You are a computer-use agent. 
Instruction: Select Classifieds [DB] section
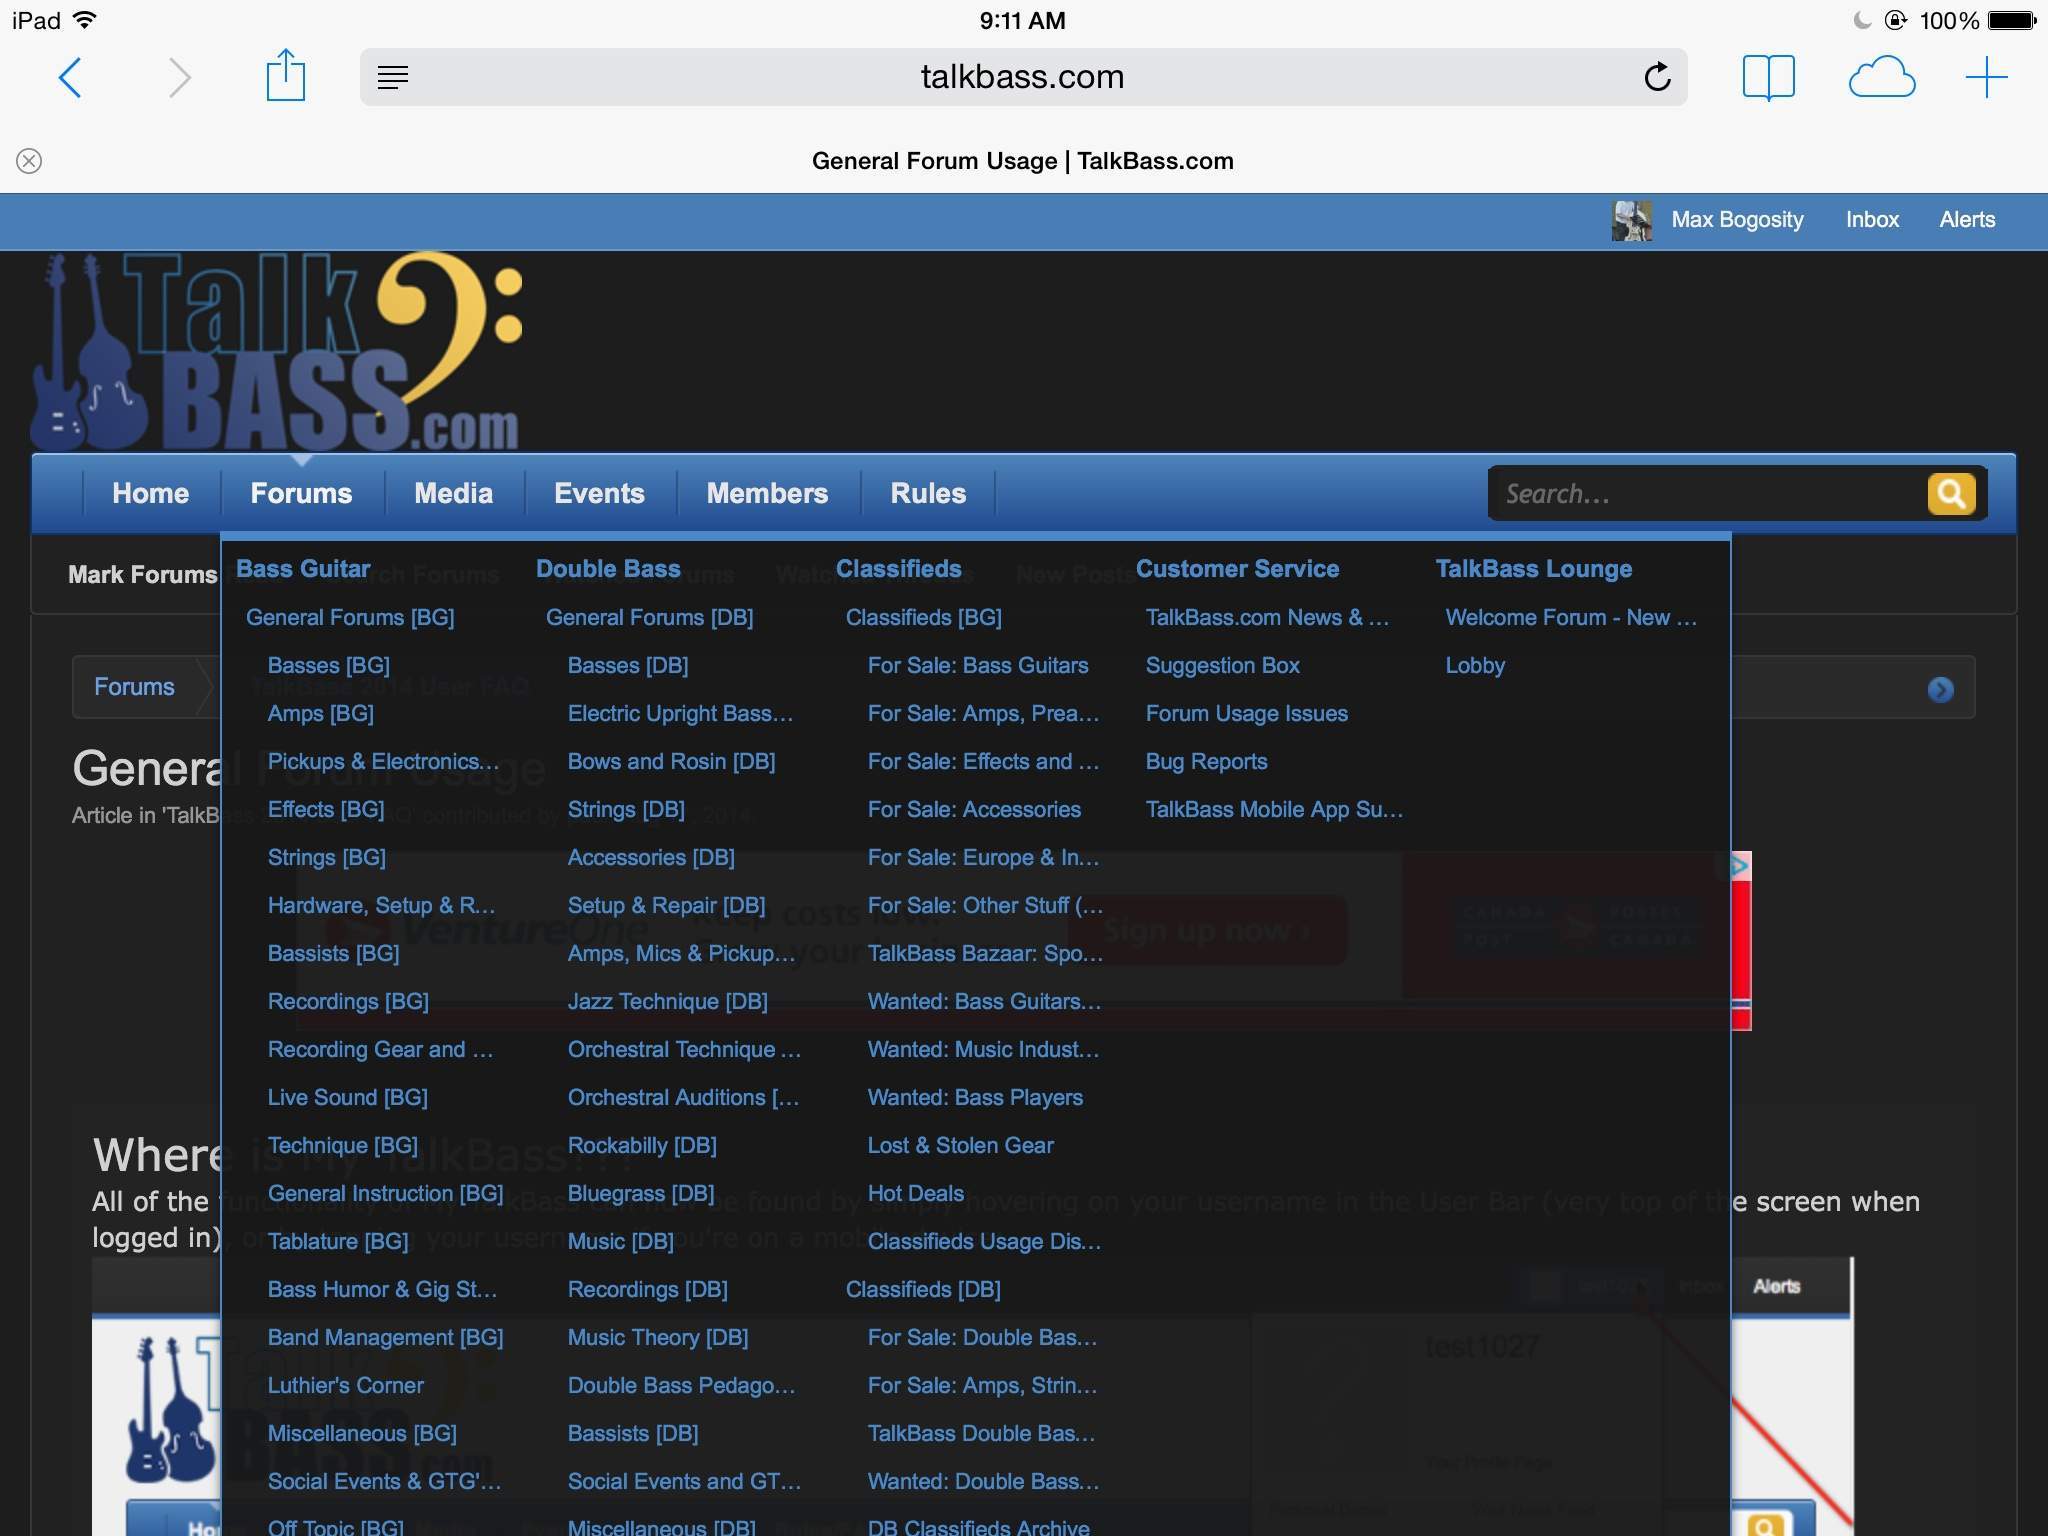click(923, 1290)
